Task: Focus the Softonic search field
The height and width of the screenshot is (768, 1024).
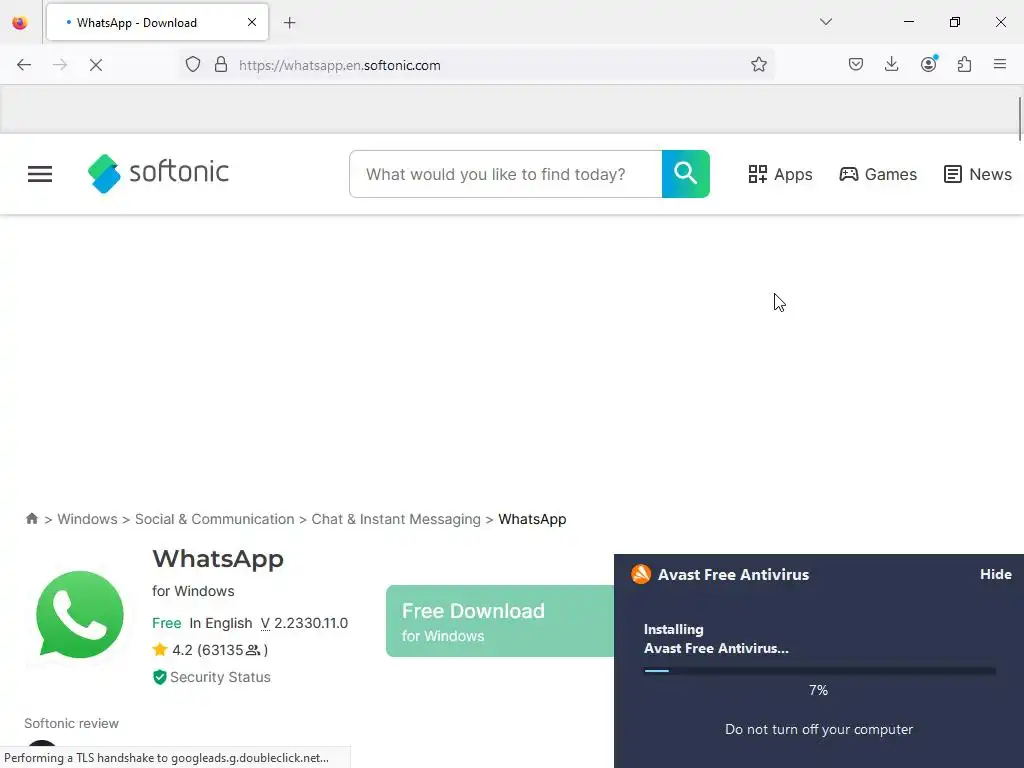Action: click(505, 174)
